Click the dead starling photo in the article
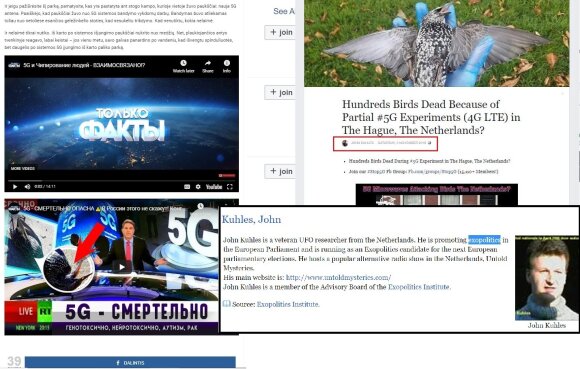 [436, 43]
